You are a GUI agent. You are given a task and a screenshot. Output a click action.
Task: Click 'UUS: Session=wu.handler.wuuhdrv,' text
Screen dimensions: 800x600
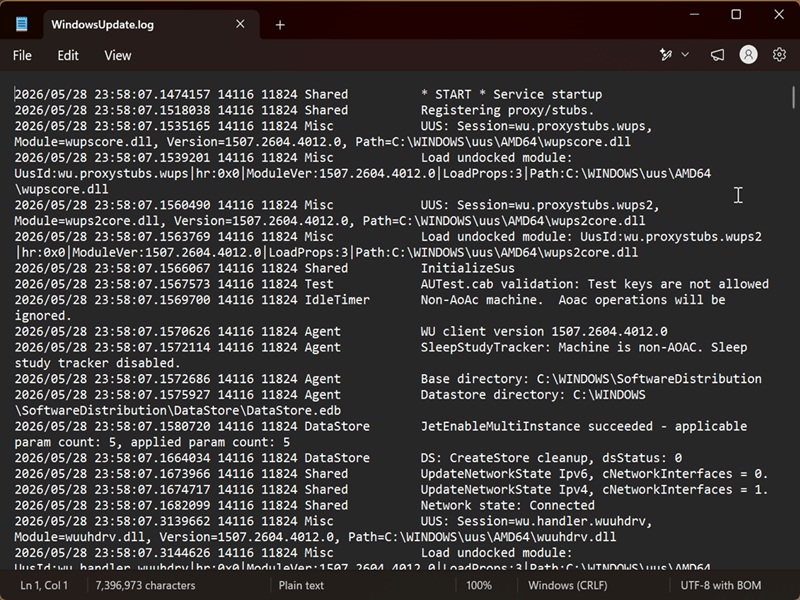[536, 521]
